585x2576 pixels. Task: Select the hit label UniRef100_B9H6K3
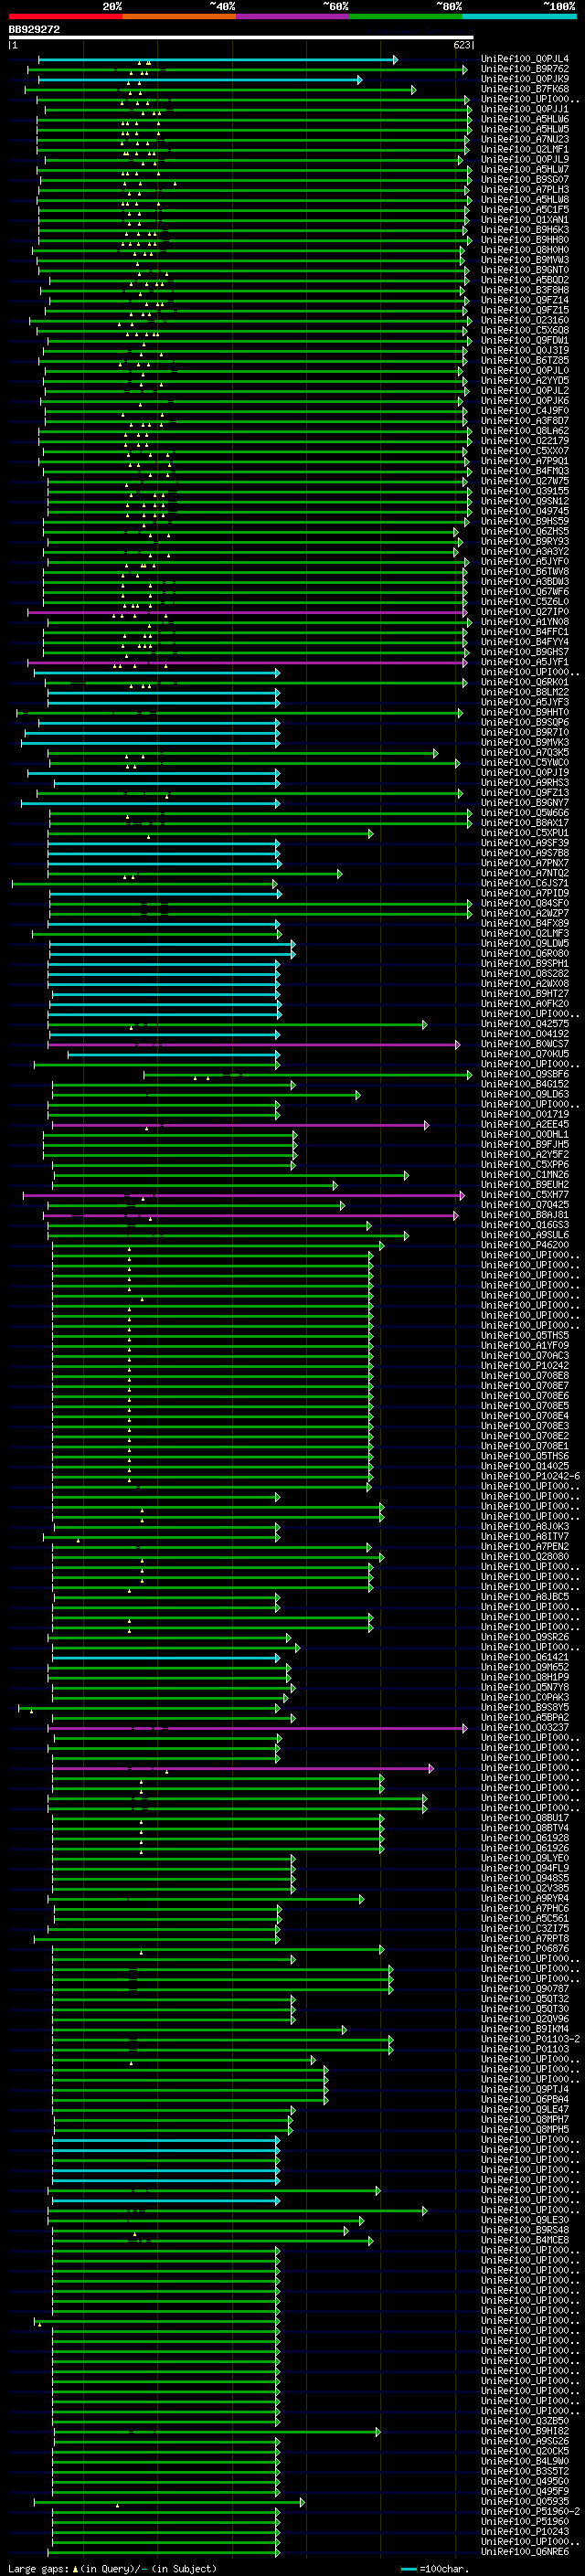click(x=525, y=230)
